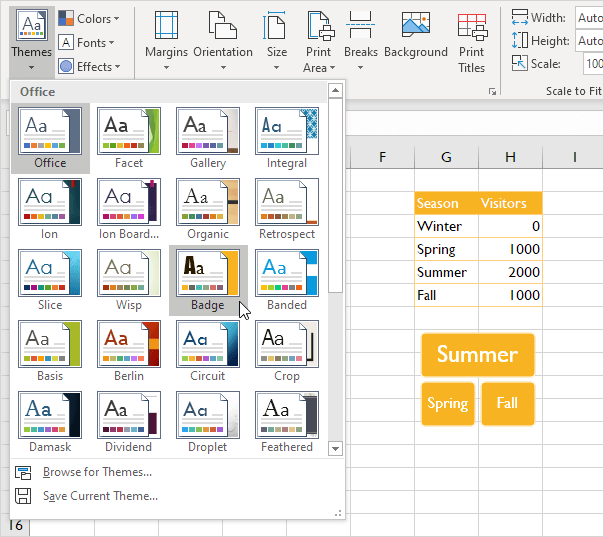Click the Themes button icon
This screenshot has height=537, width=604.
point(31,24)
